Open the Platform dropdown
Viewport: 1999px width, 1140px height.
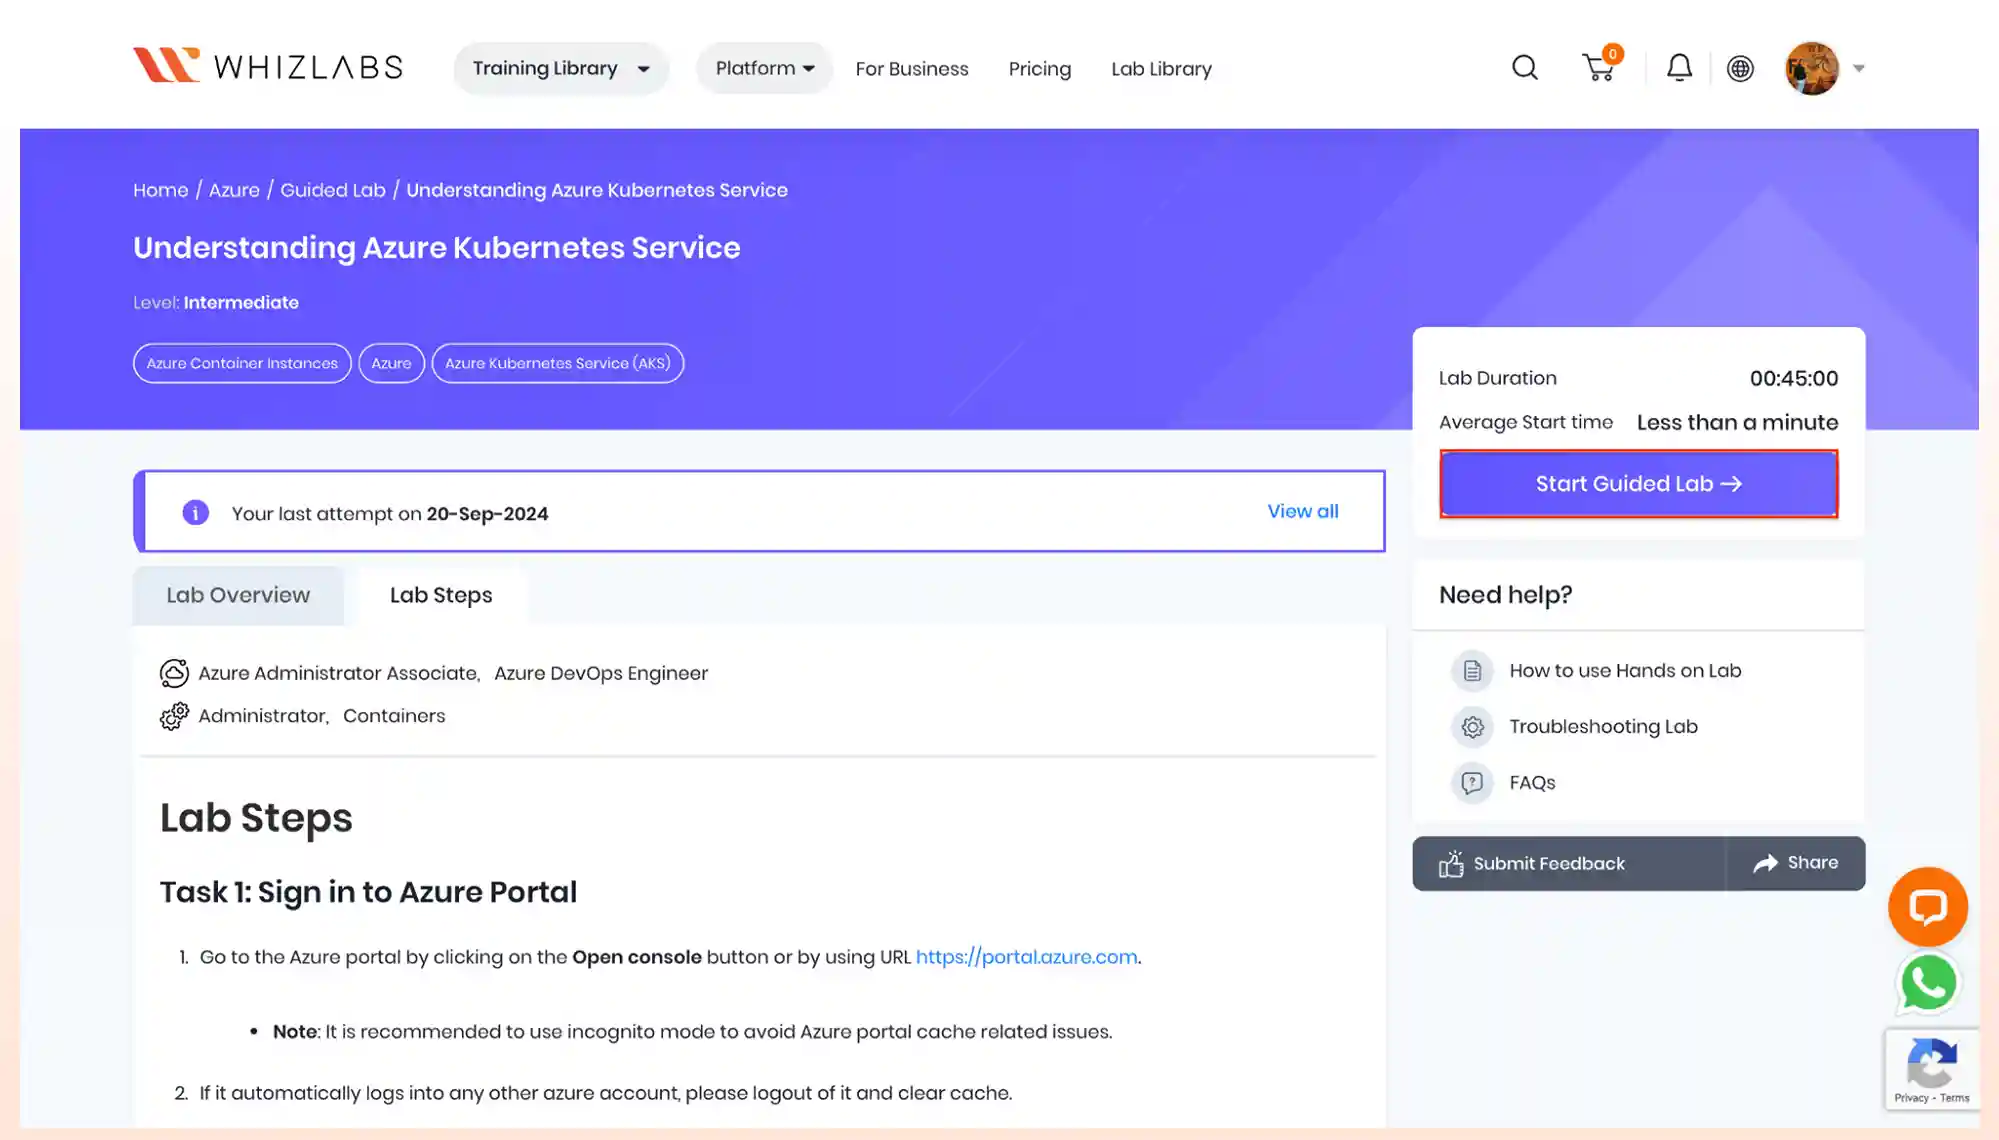765,68
